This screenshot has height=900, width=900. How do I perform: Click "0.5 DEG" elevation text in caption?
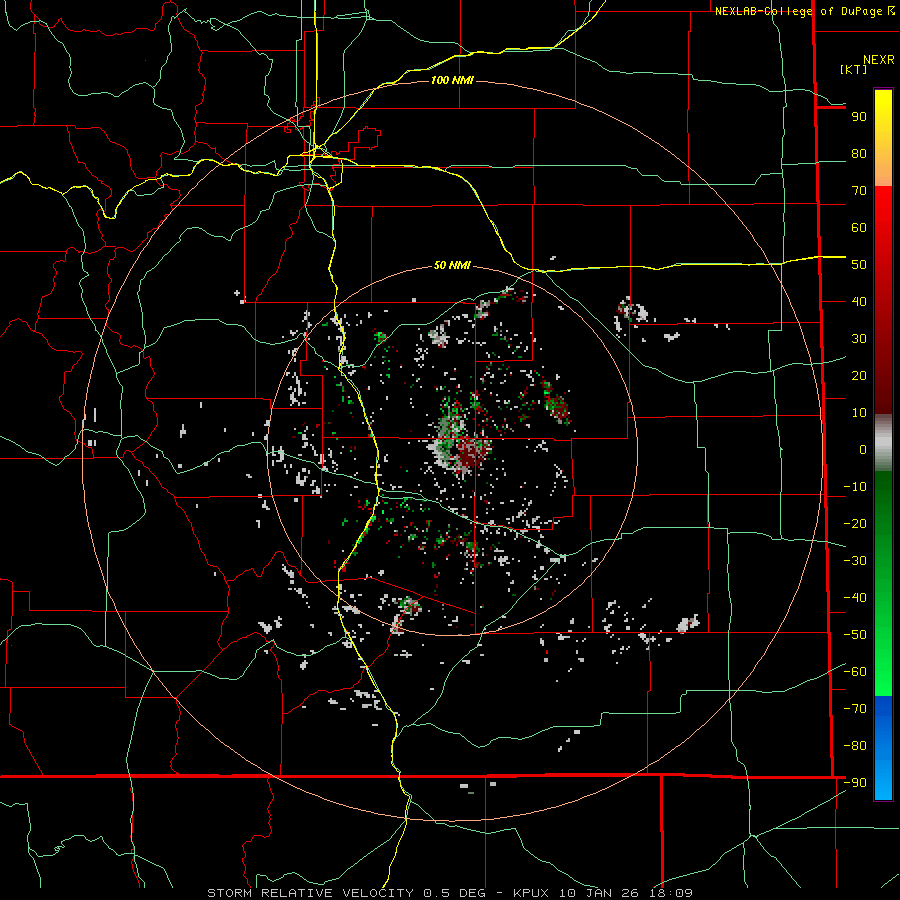point(455,893)
